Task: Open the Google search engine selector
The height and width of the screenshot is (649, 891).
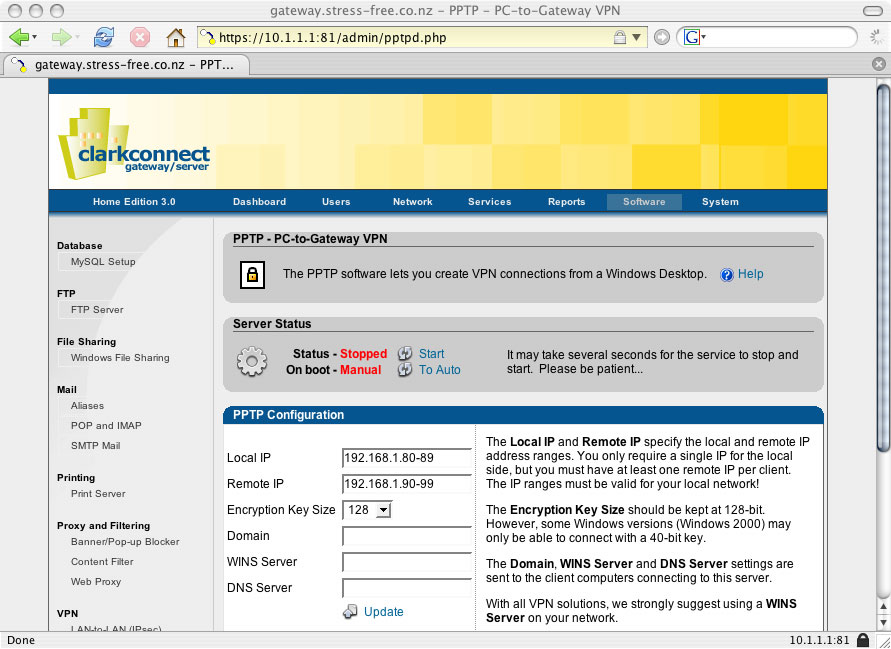Action: pyautogui.click(x=694, y=38)
